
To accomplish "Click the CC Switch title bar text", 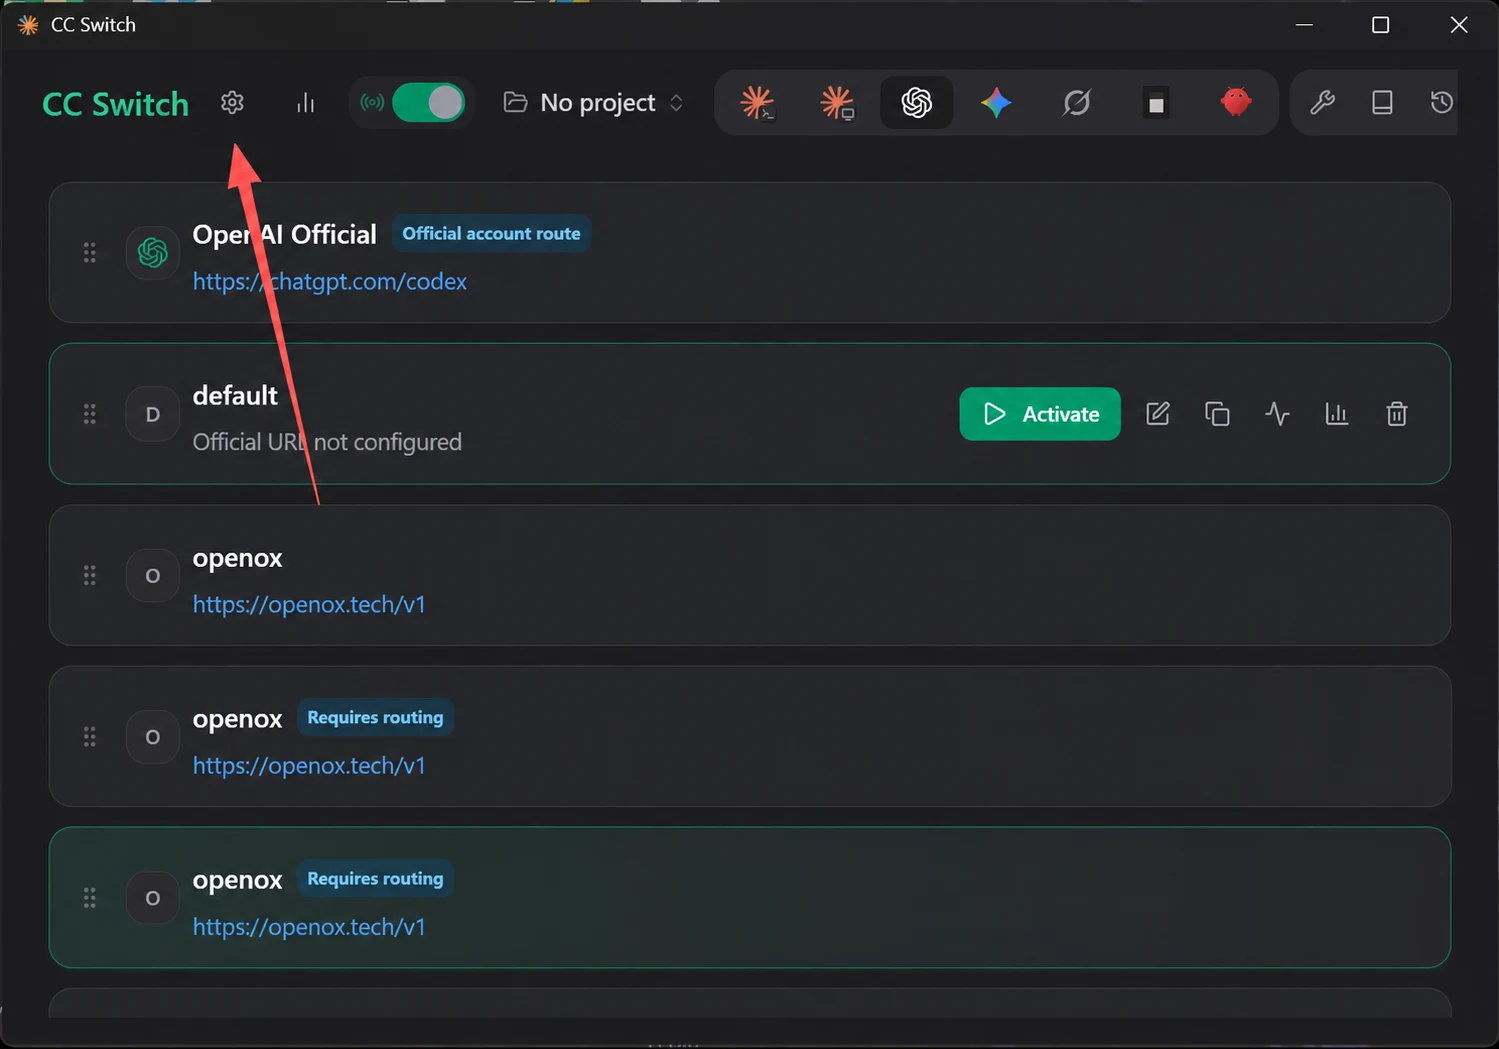I will (x=93, y=25).
